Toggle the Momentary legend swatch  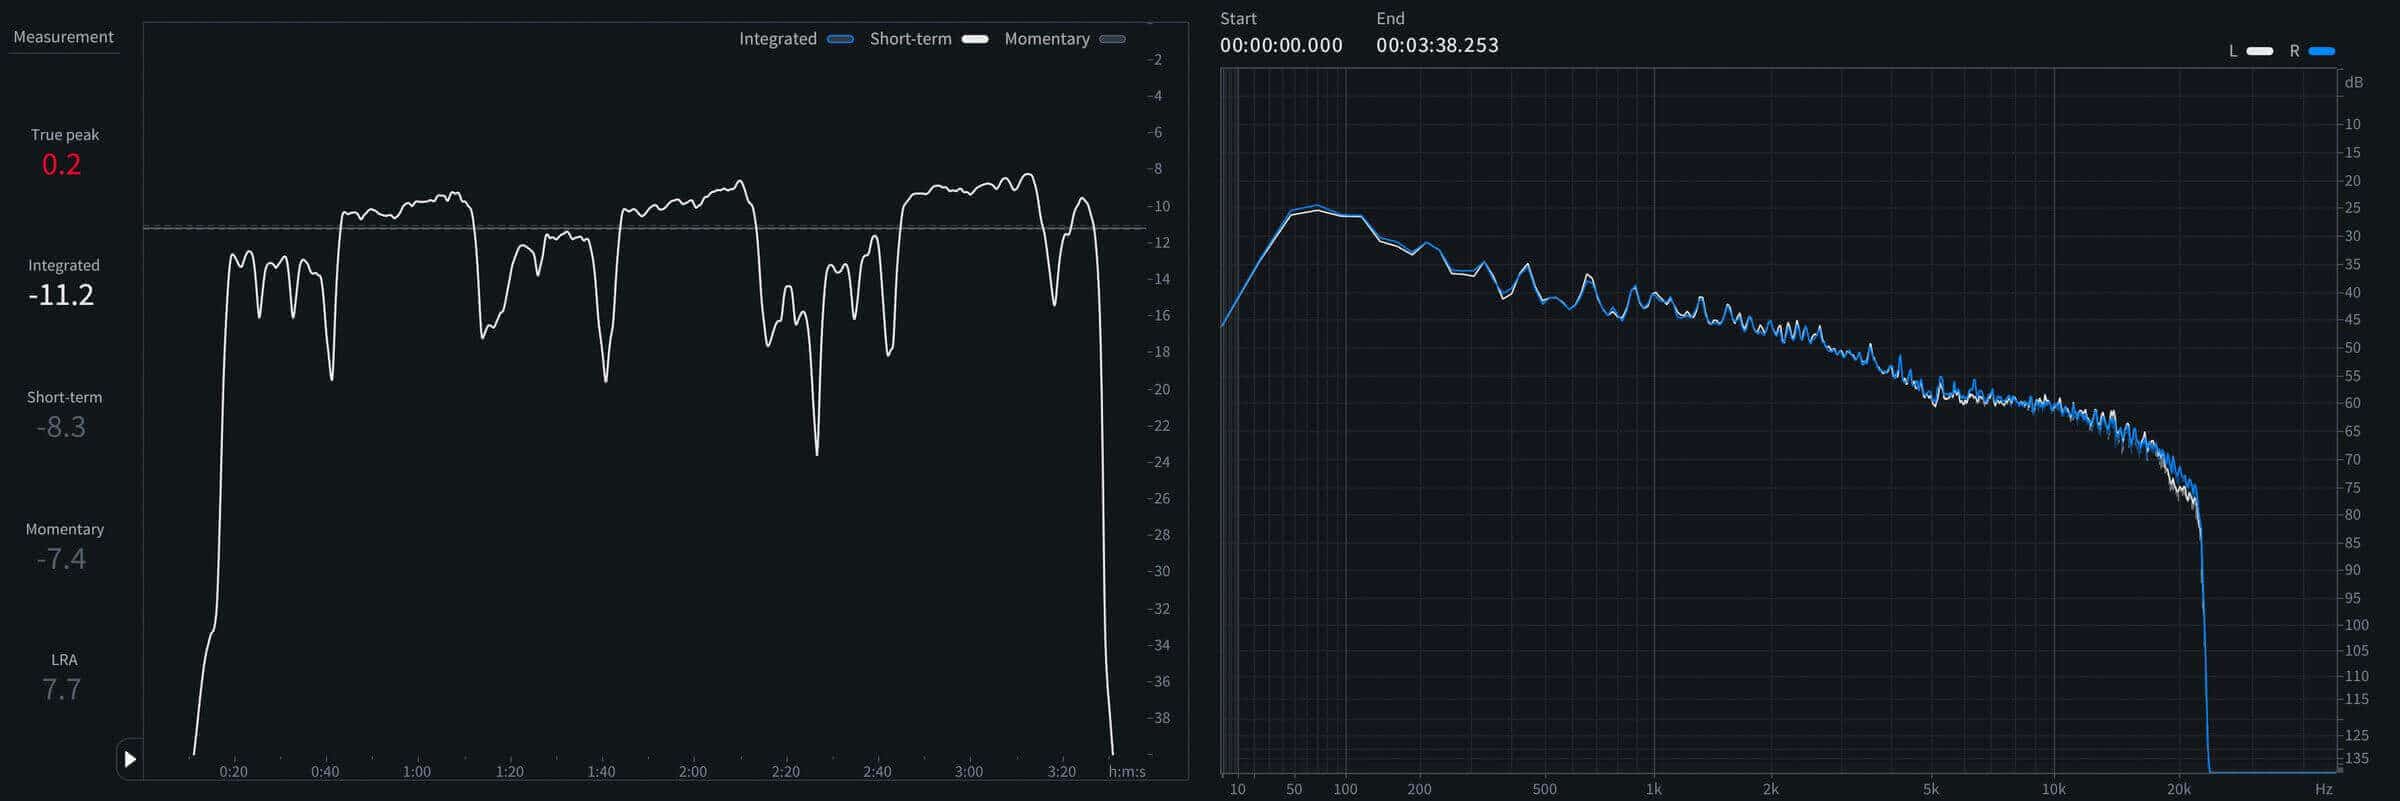[x=1112, y=39]
